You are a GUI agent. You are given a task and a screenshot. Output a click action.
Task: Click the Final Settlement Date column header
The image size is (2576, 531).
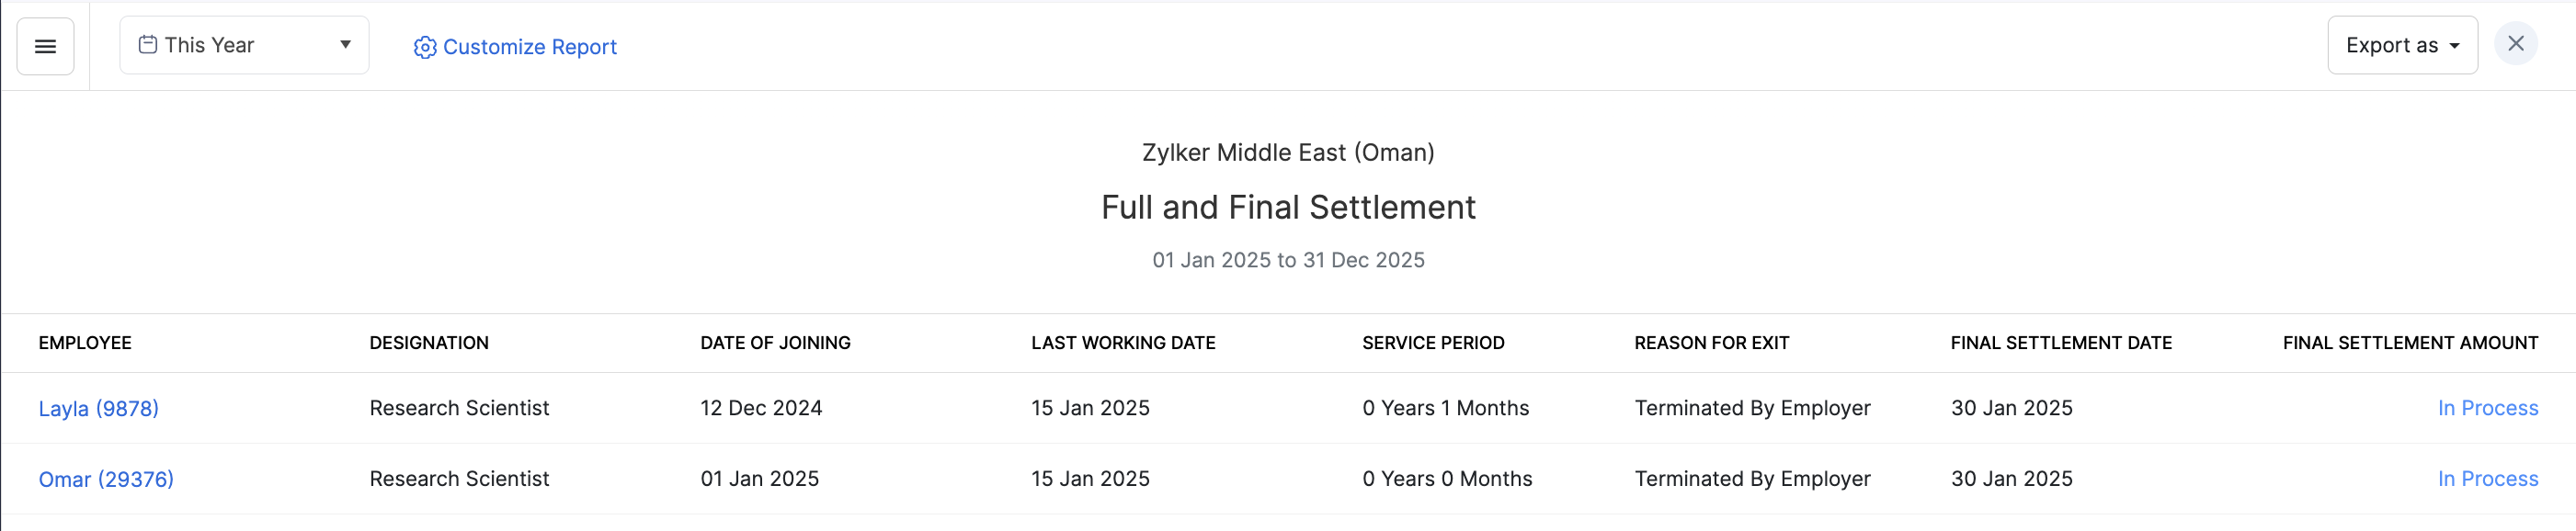2061,343
